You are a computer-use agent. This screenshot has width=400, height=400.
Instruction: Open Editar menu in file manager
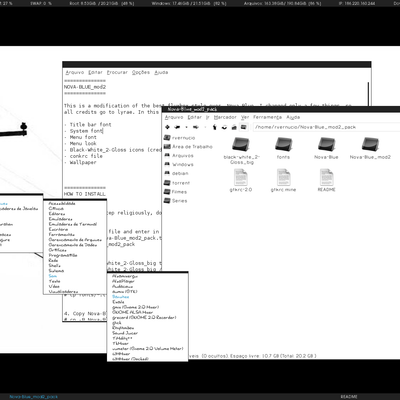(194, 117)
